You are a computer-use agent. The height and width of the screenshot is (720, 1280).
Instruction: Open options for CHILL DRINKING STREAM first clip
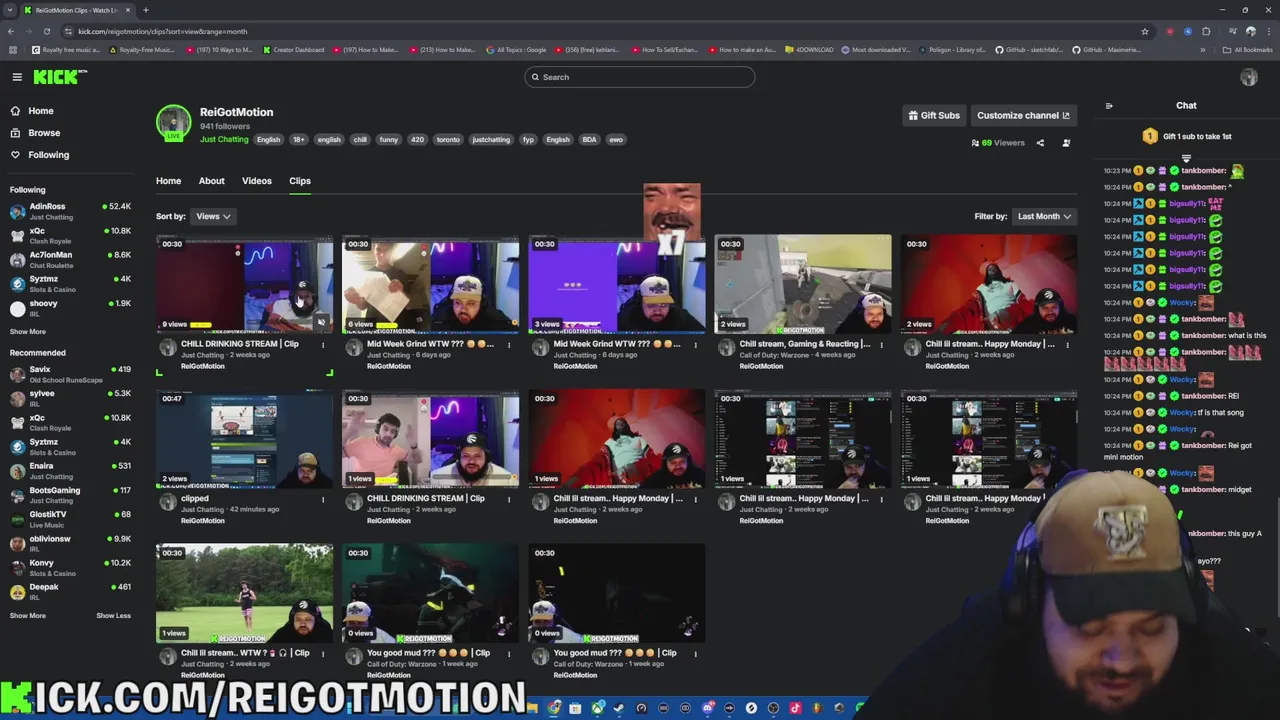(323, 345)
